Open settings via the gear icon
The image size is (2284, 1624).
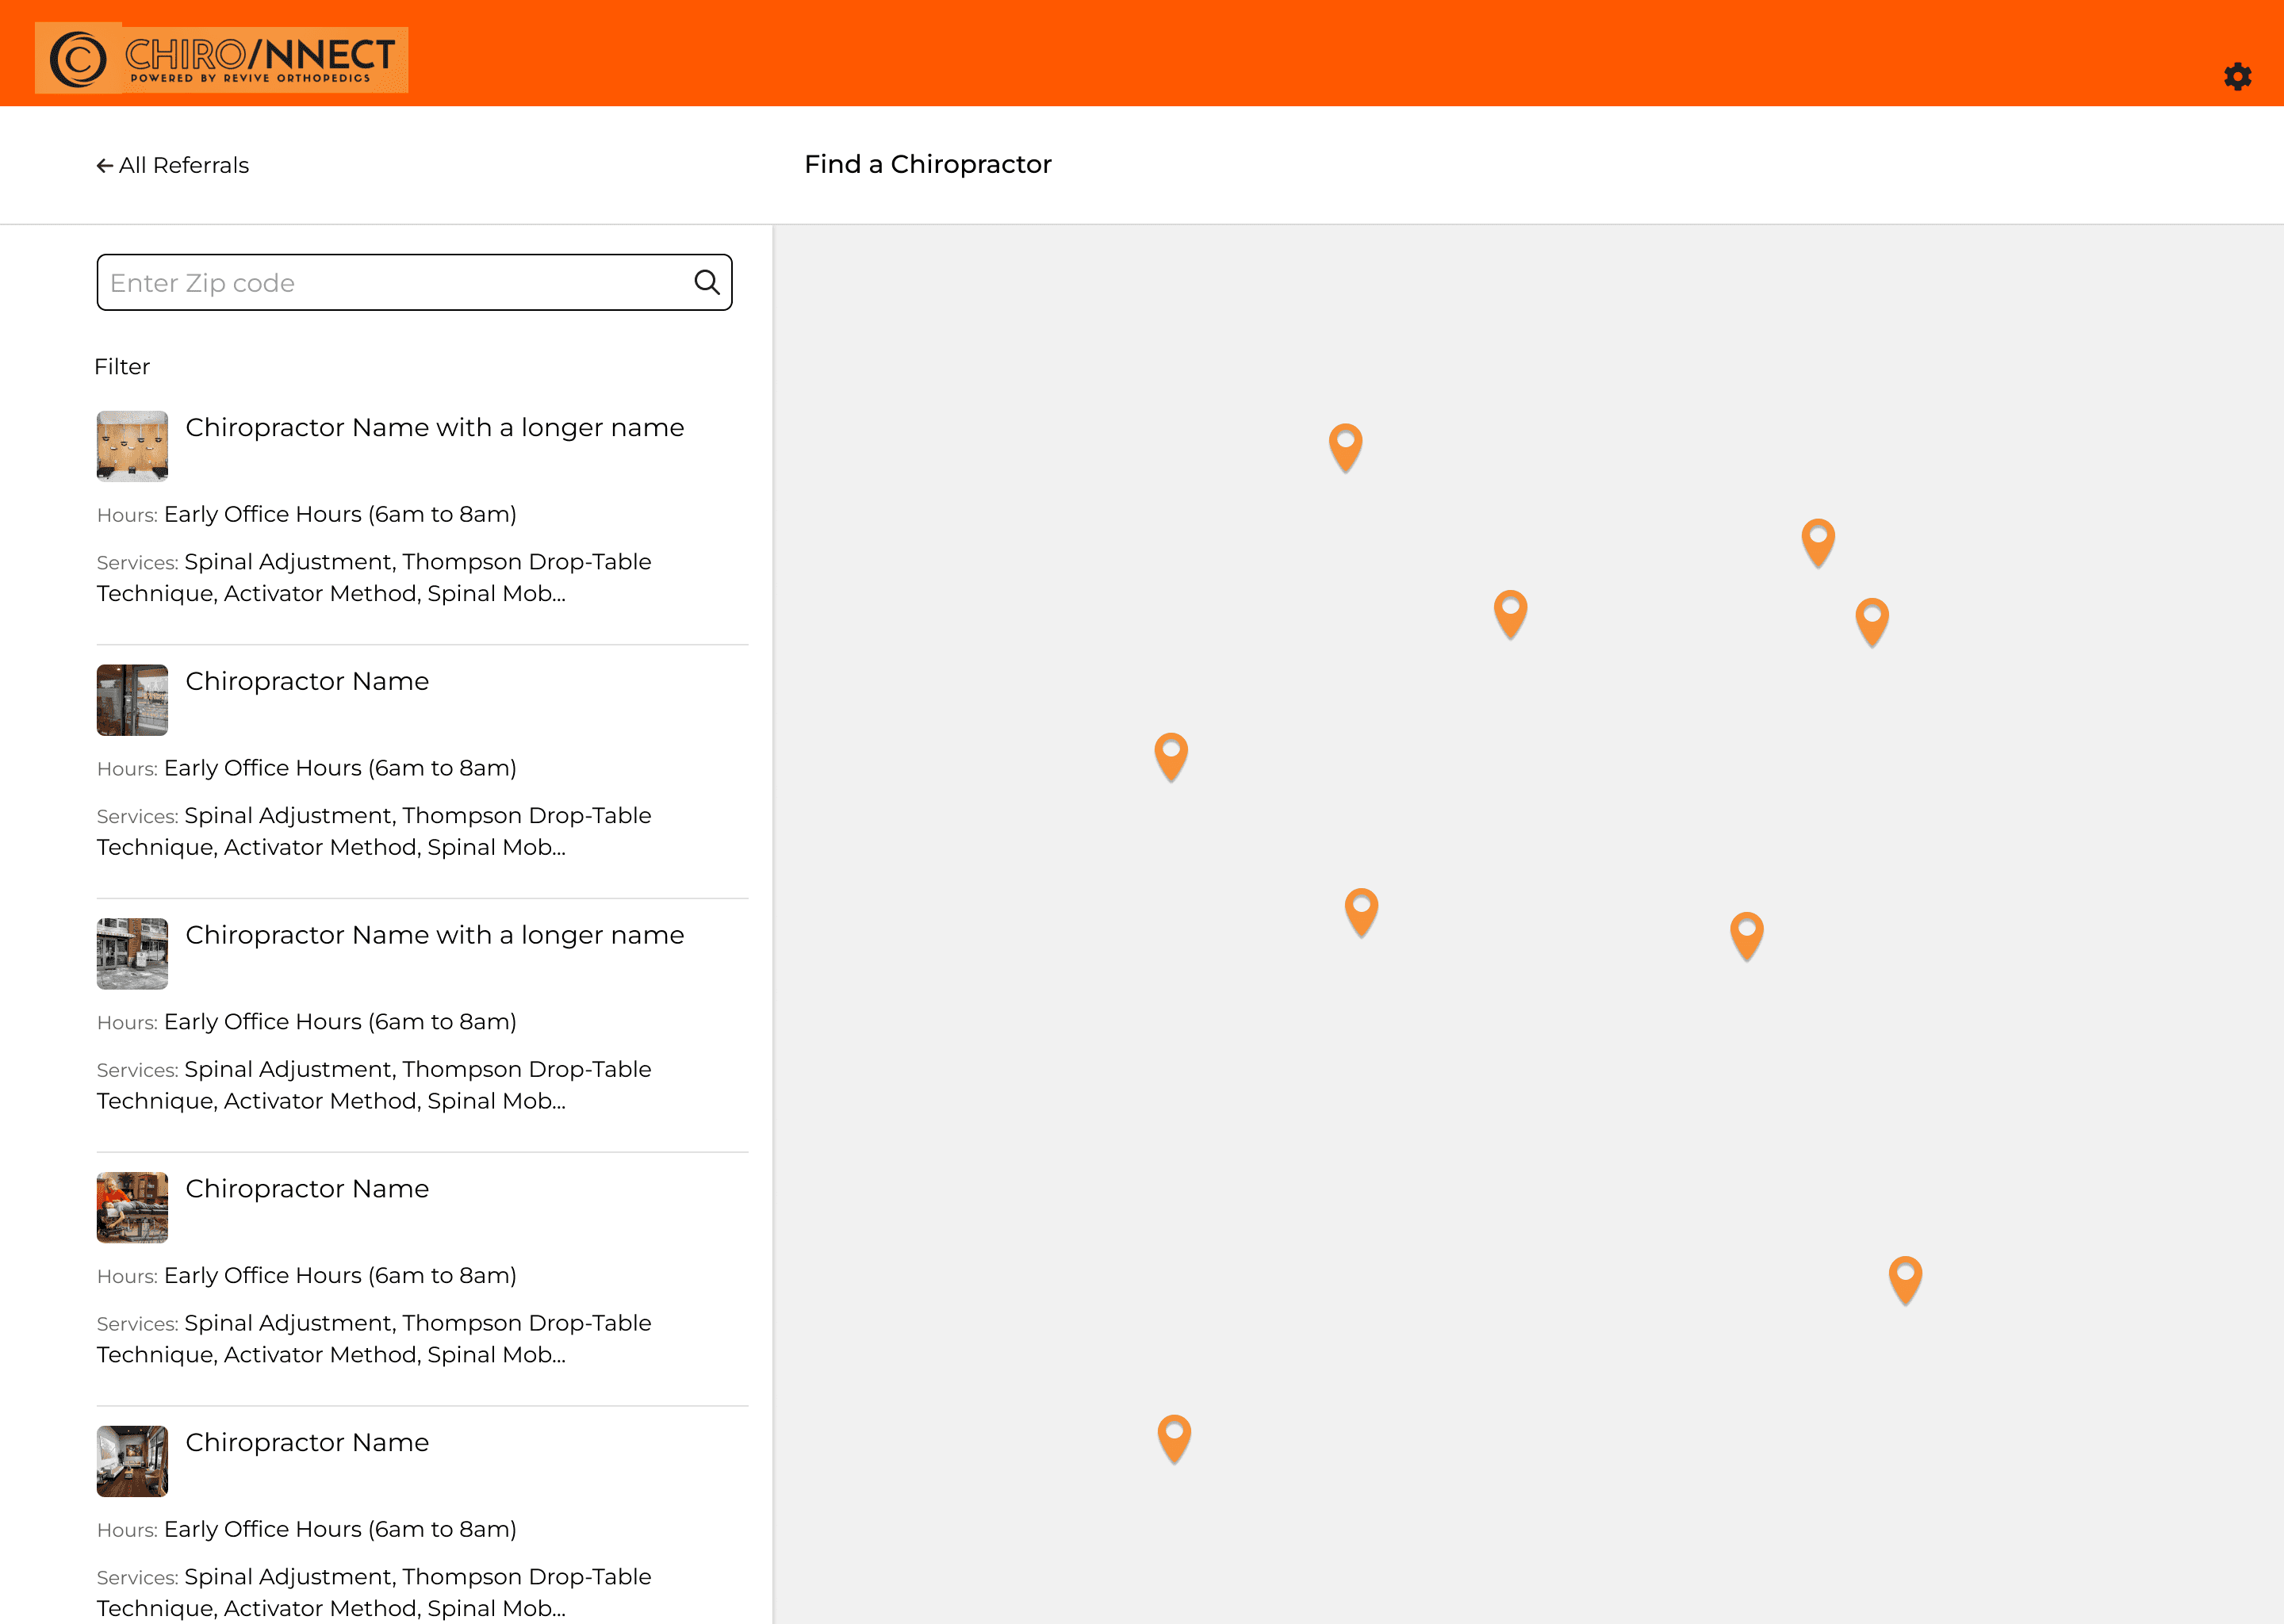click(x=2237, y=77)
